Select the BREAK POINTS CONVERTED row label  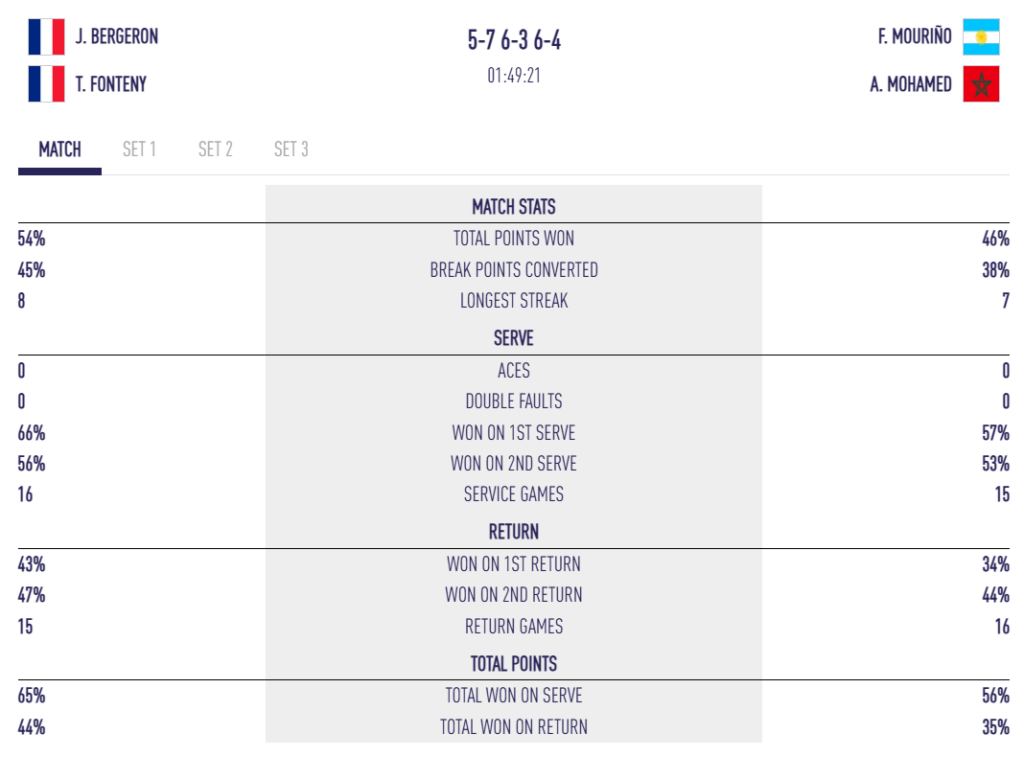tap(514, 270)
